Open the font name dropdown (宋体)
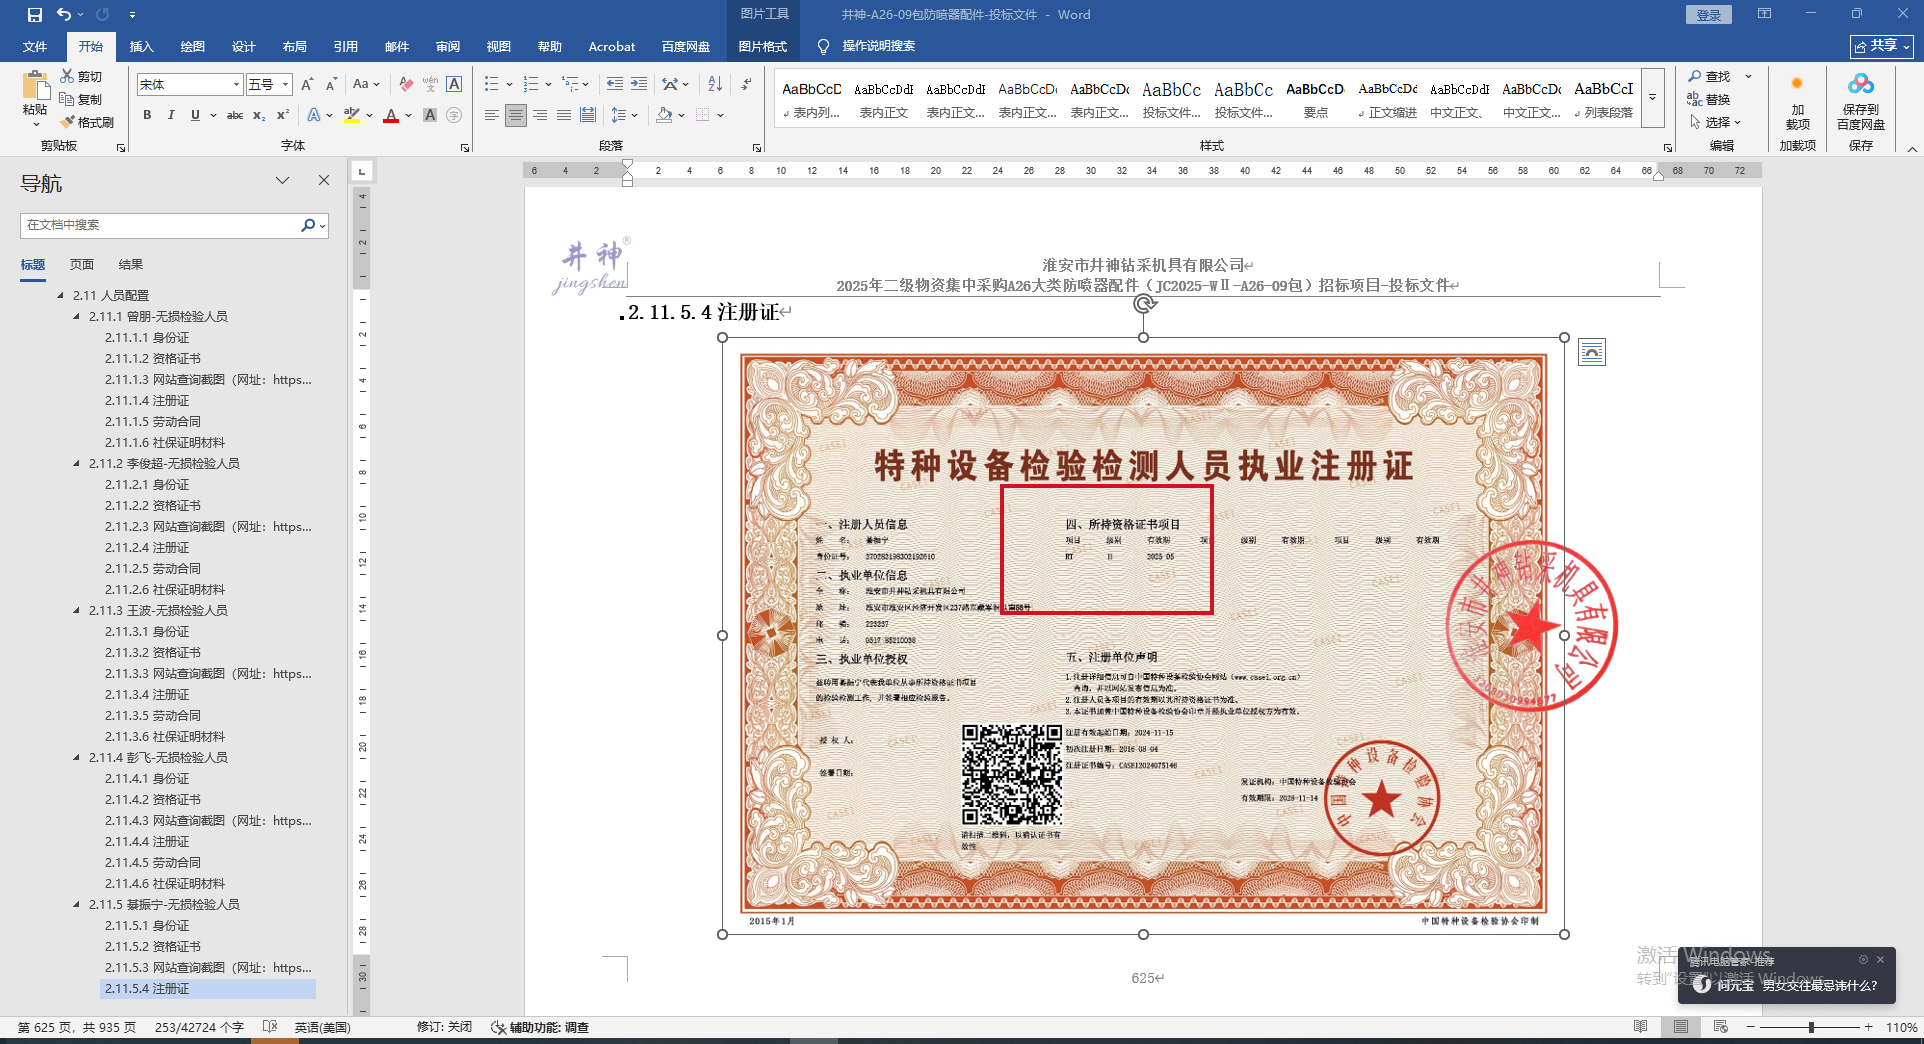This screenshot has height=1044, width=1924. (x=236, y=85)
